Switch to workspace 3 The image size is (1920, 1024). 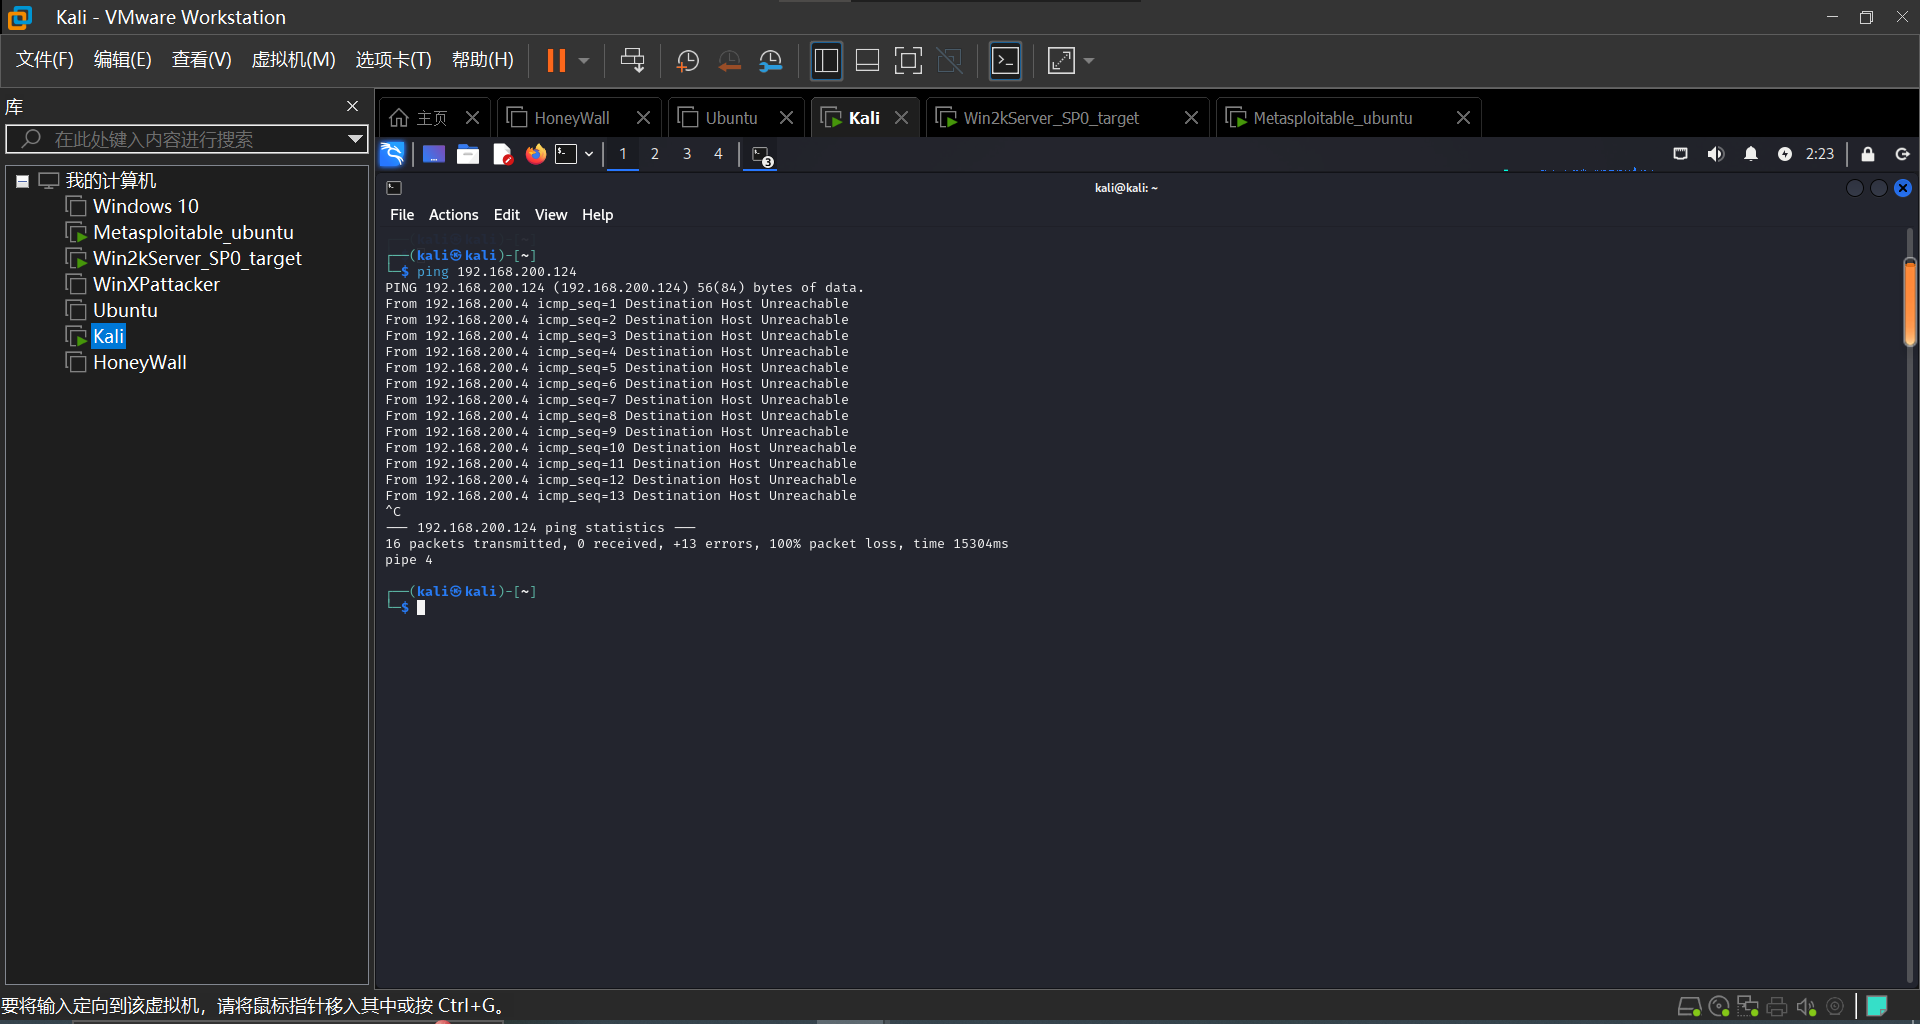coord(687,154)
